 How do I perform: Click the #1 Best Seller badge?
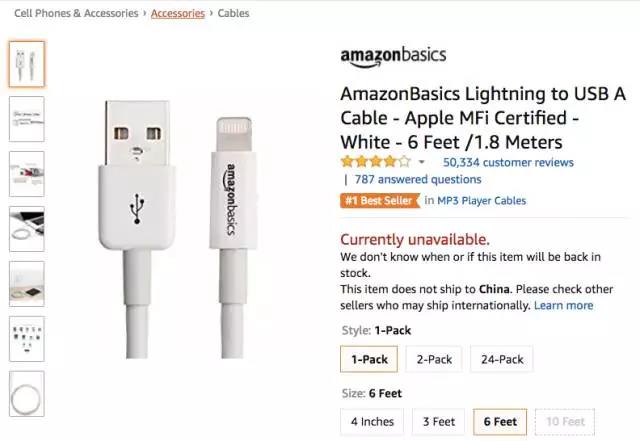tap(378, 200)
